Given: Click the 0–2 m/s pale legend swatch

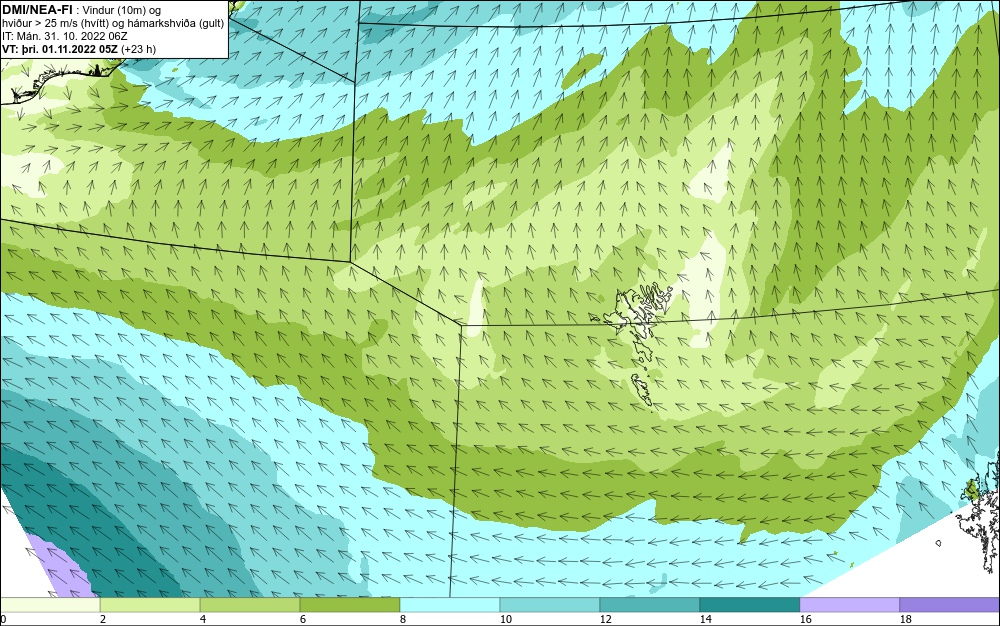Looking at the screenshot, I should [50, 605].
